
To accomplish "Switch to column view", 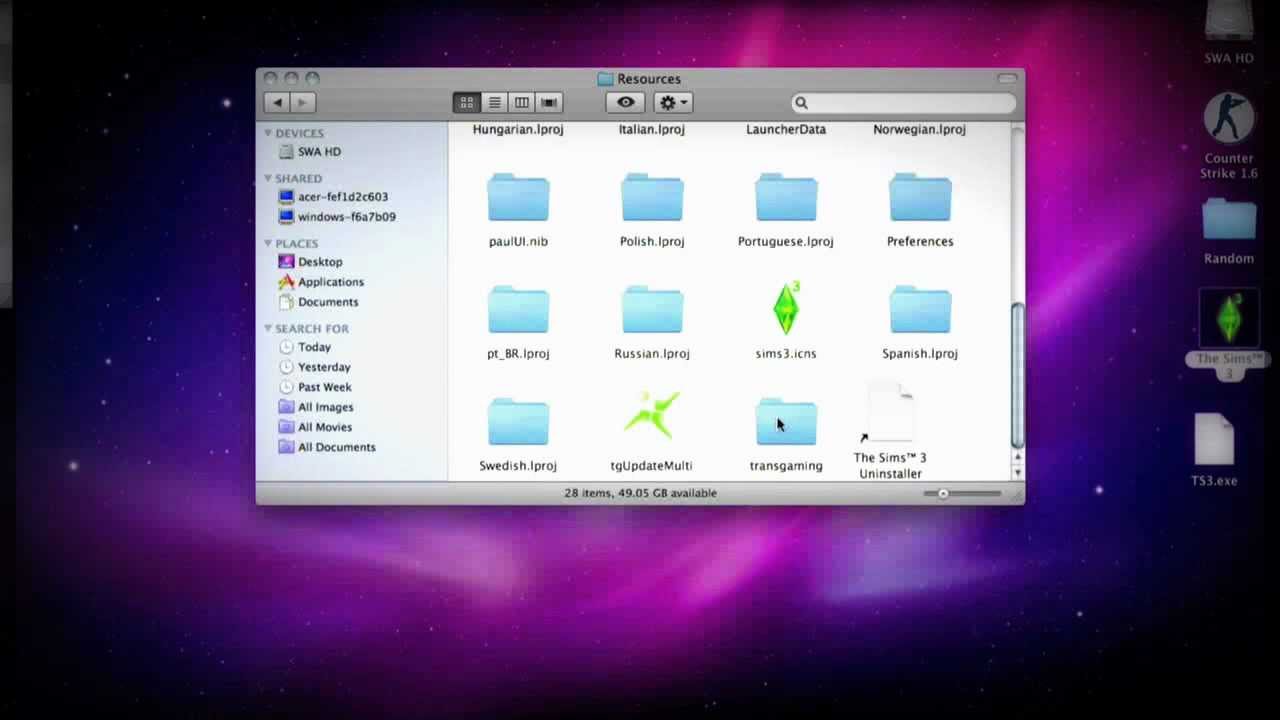I will pos(521,102).
